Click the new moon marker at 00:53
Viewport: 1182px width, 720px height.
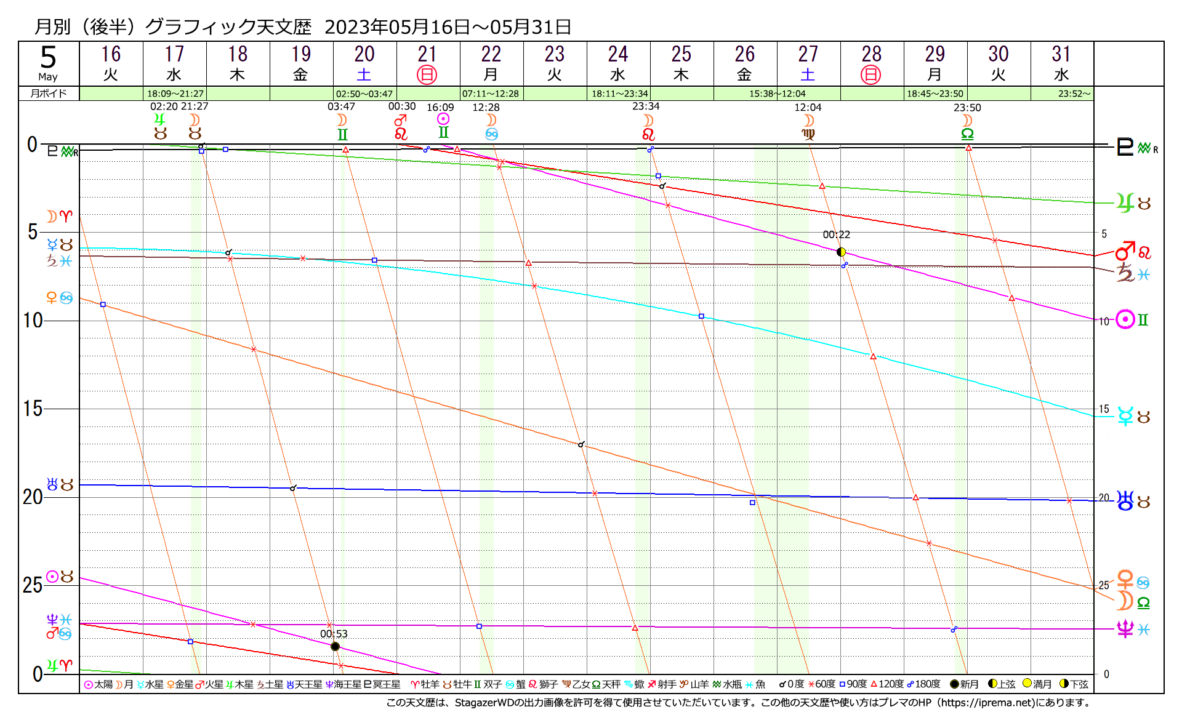click(x=335, y=647)
